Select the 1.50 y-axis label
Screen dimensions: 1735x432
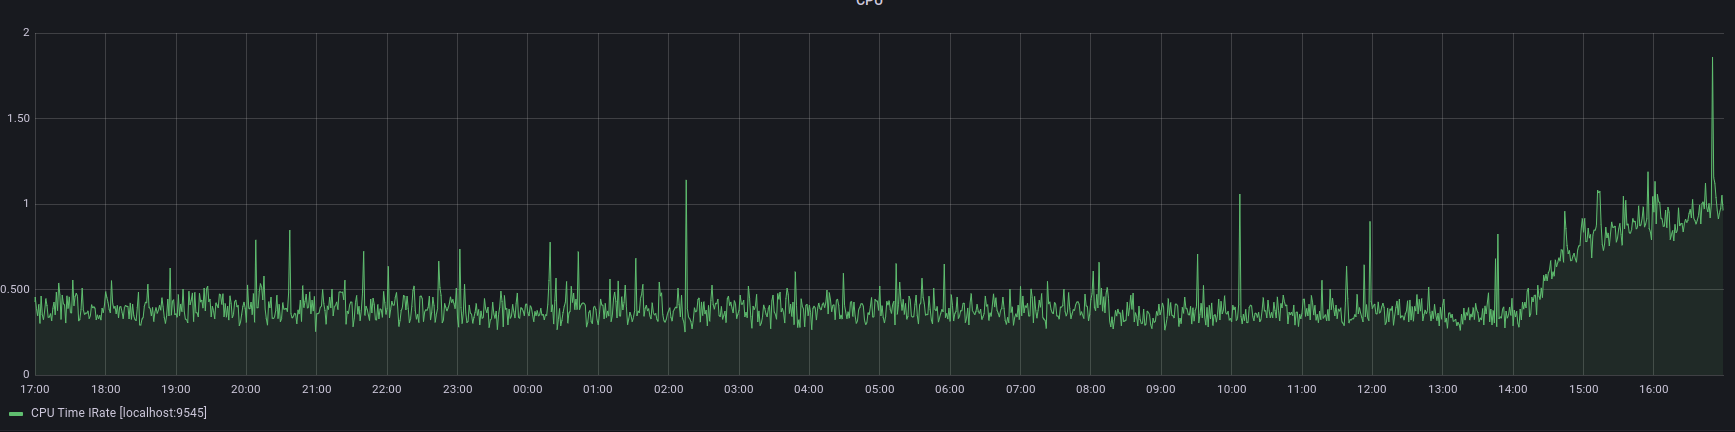tap(18, 119)
